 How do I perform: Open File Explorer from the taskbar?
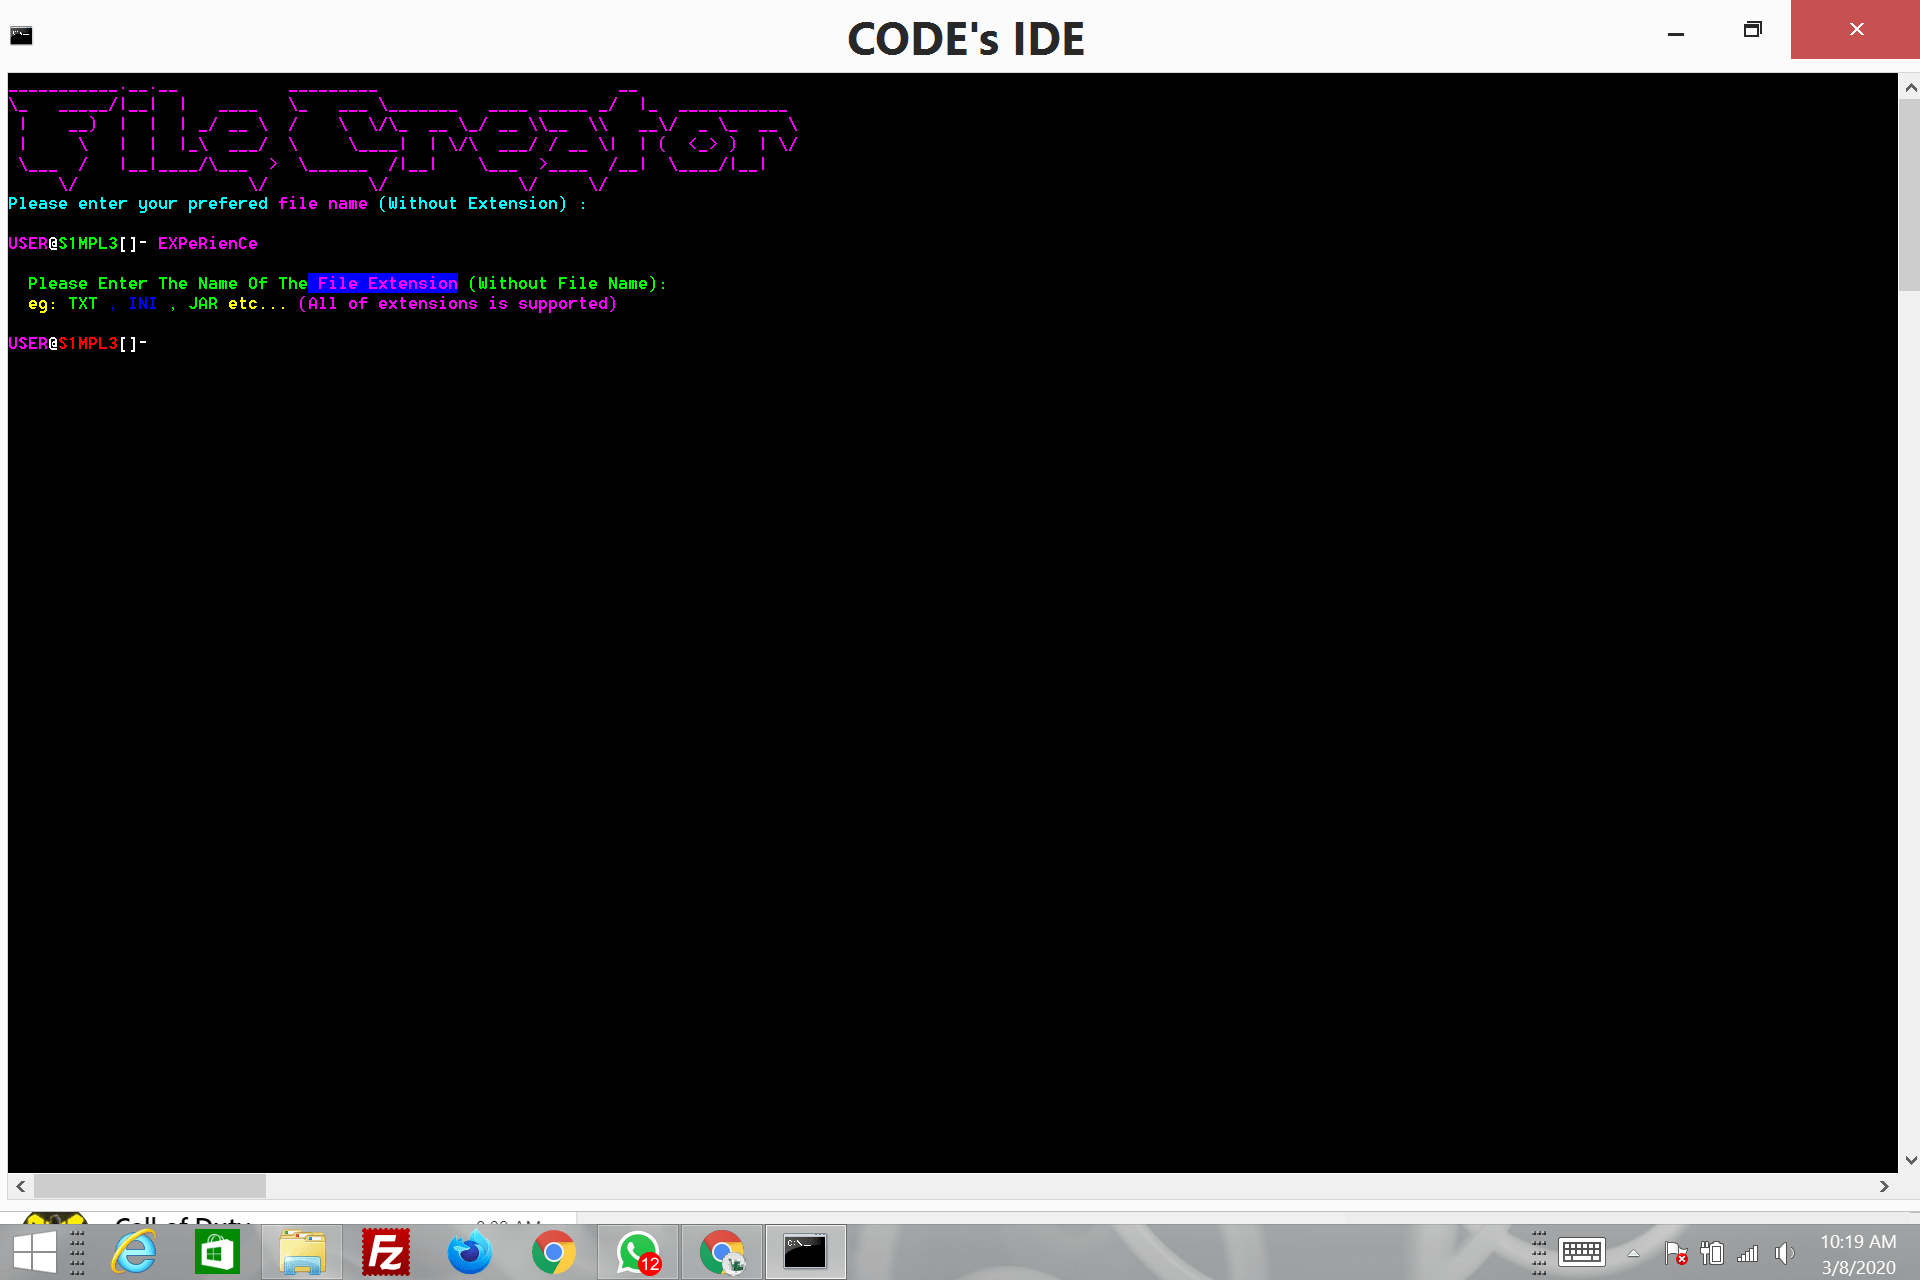[302, 1252]
